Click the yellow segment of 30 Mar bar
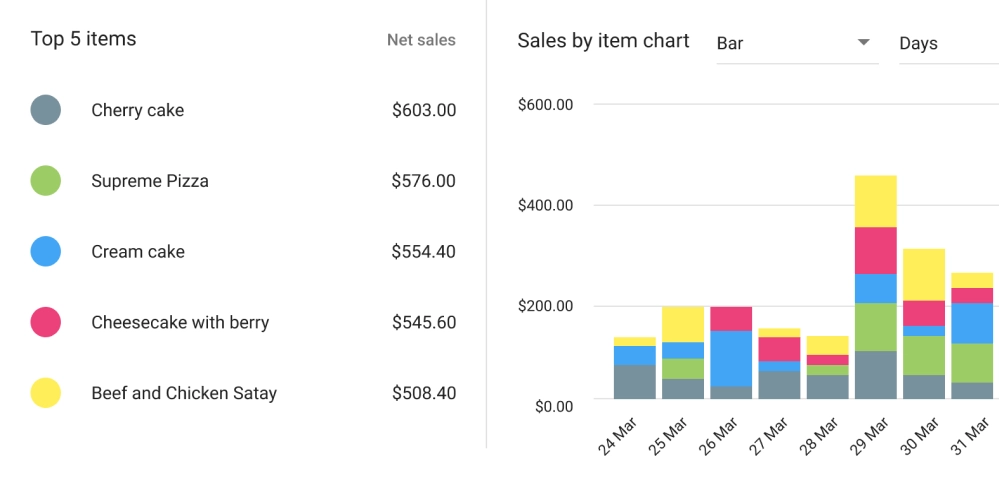 (923, 274)
